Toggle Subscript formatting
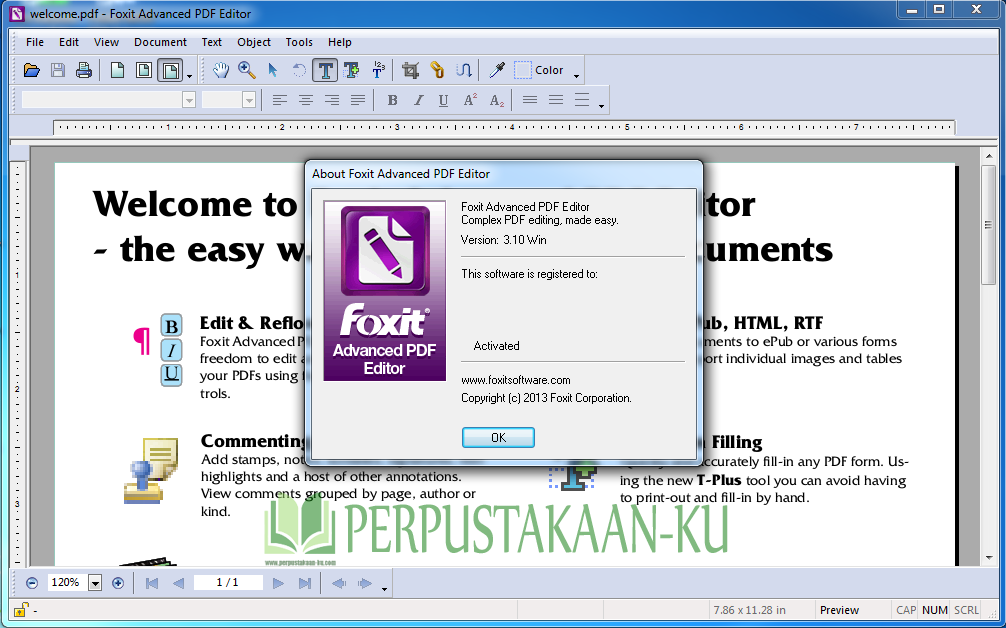1006x628 pixels. coord(497,100)
